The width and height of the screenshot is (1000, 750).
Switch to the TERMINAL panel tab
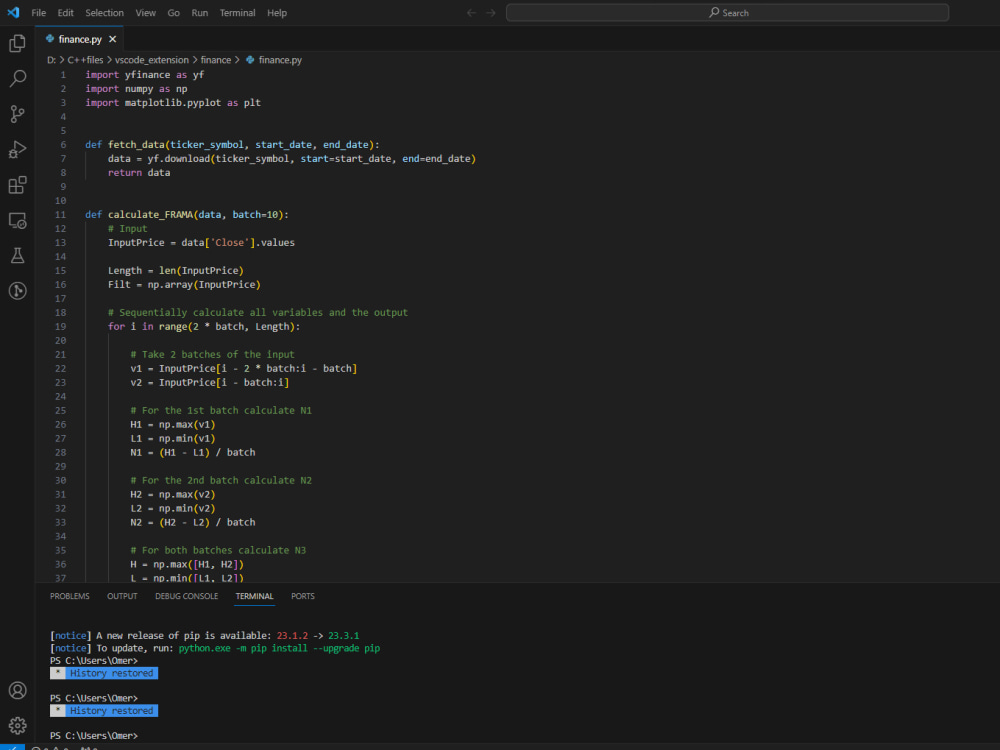254,595
